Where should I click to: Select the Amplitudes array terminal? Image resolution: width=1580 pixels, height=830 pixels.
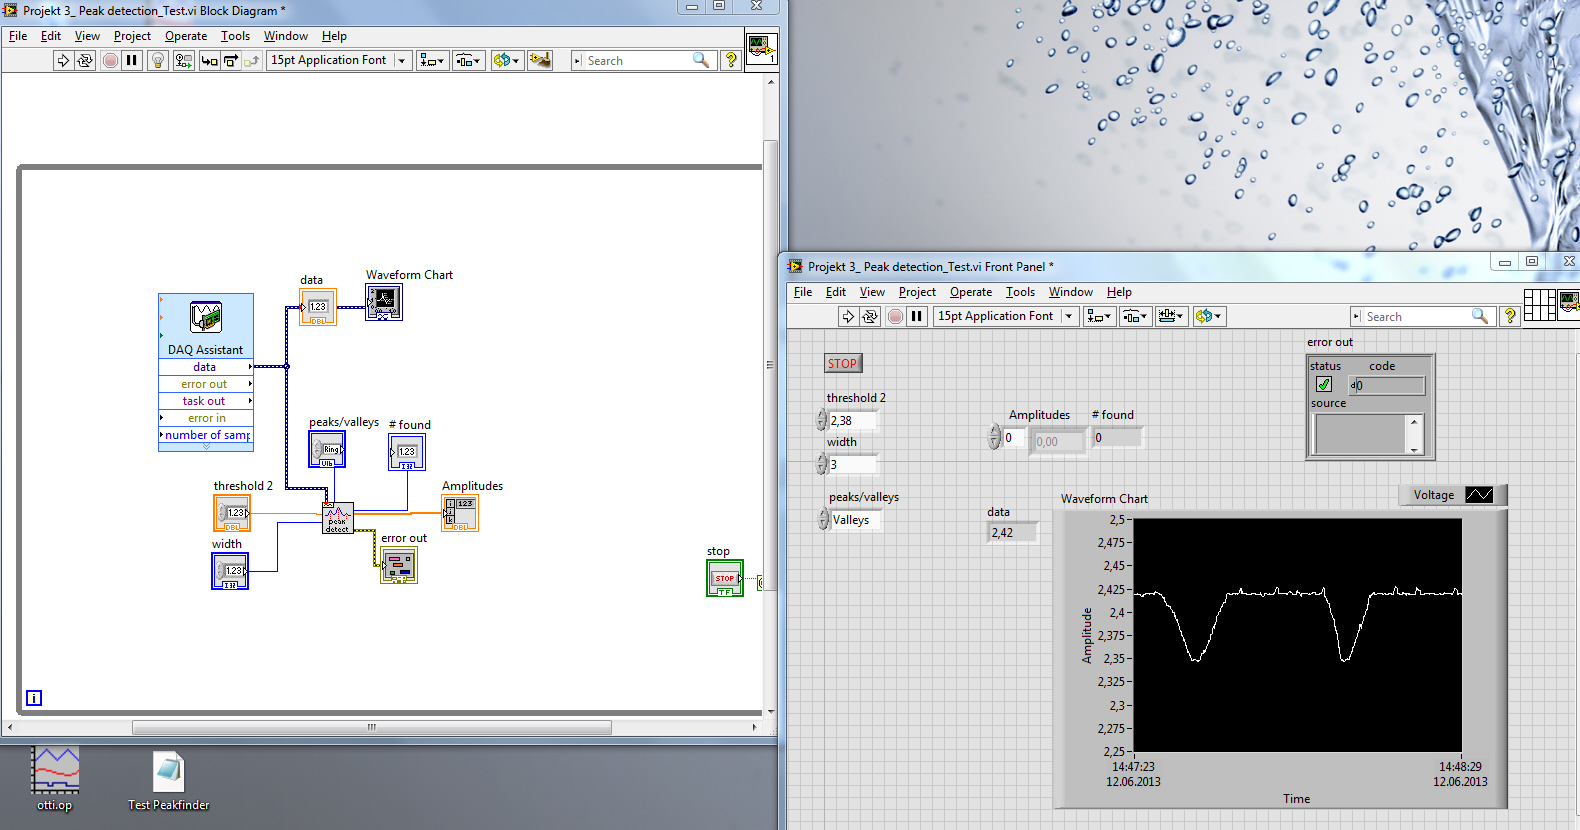click(460, 513)
